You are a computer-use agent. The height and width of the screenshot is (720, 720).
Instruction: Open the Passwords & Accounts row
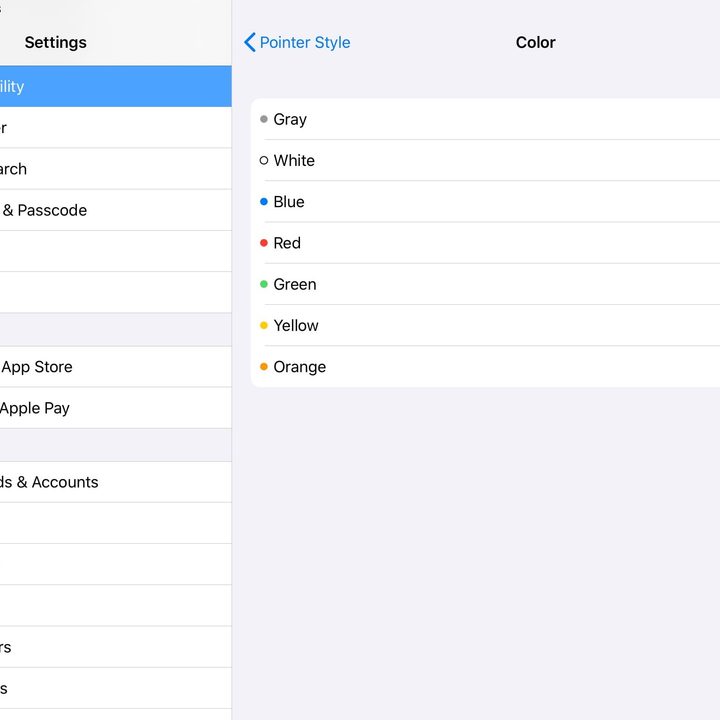click(x=116, y=482)
